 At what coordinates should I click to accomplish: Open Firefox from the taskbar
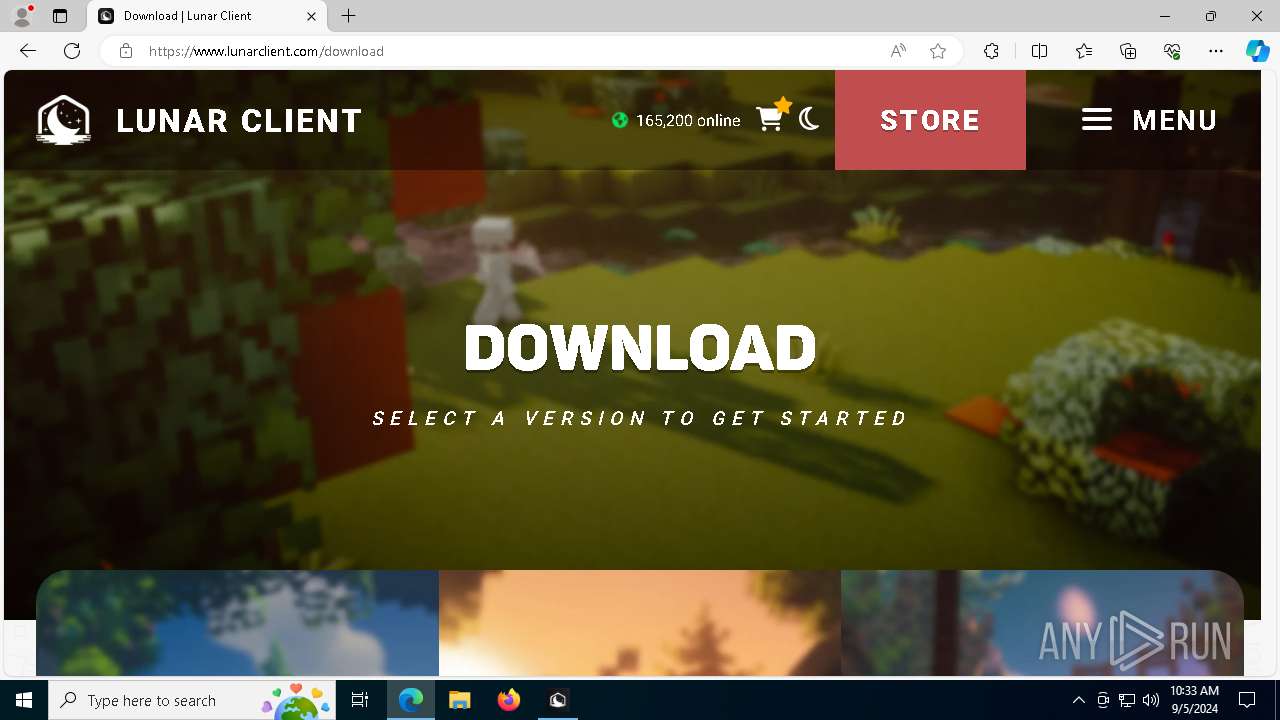pyautogui.click(x=509, y=700)
